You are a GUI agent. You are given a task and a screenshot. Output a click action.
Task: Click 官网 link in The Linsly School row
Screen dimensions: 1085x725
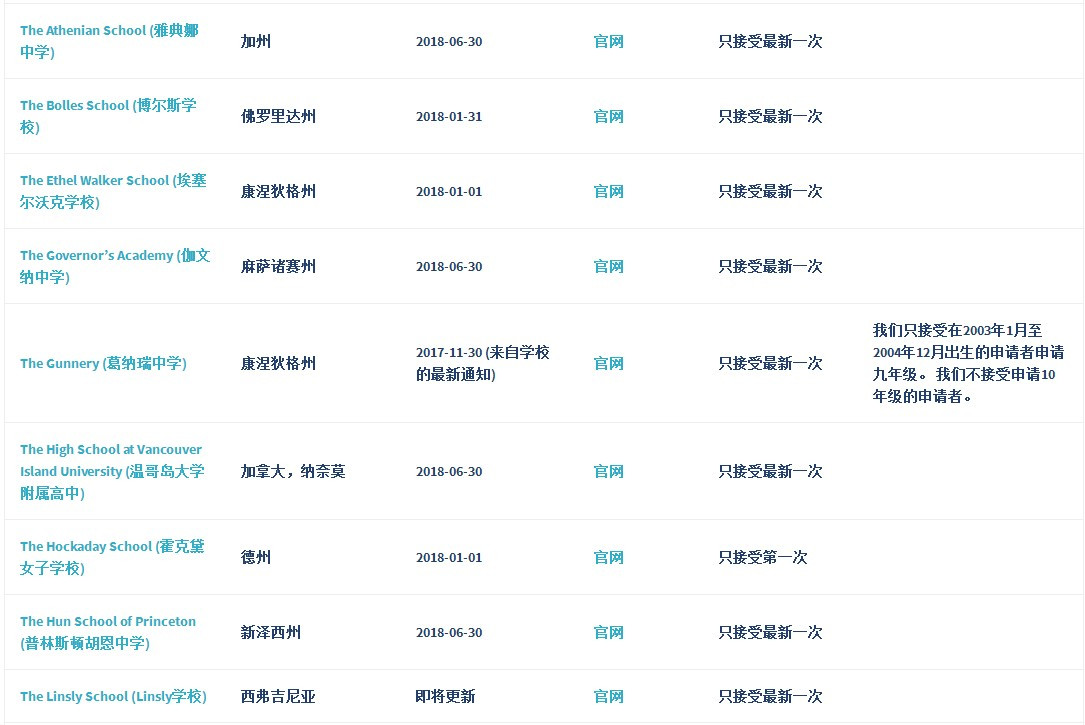point(608,696)
